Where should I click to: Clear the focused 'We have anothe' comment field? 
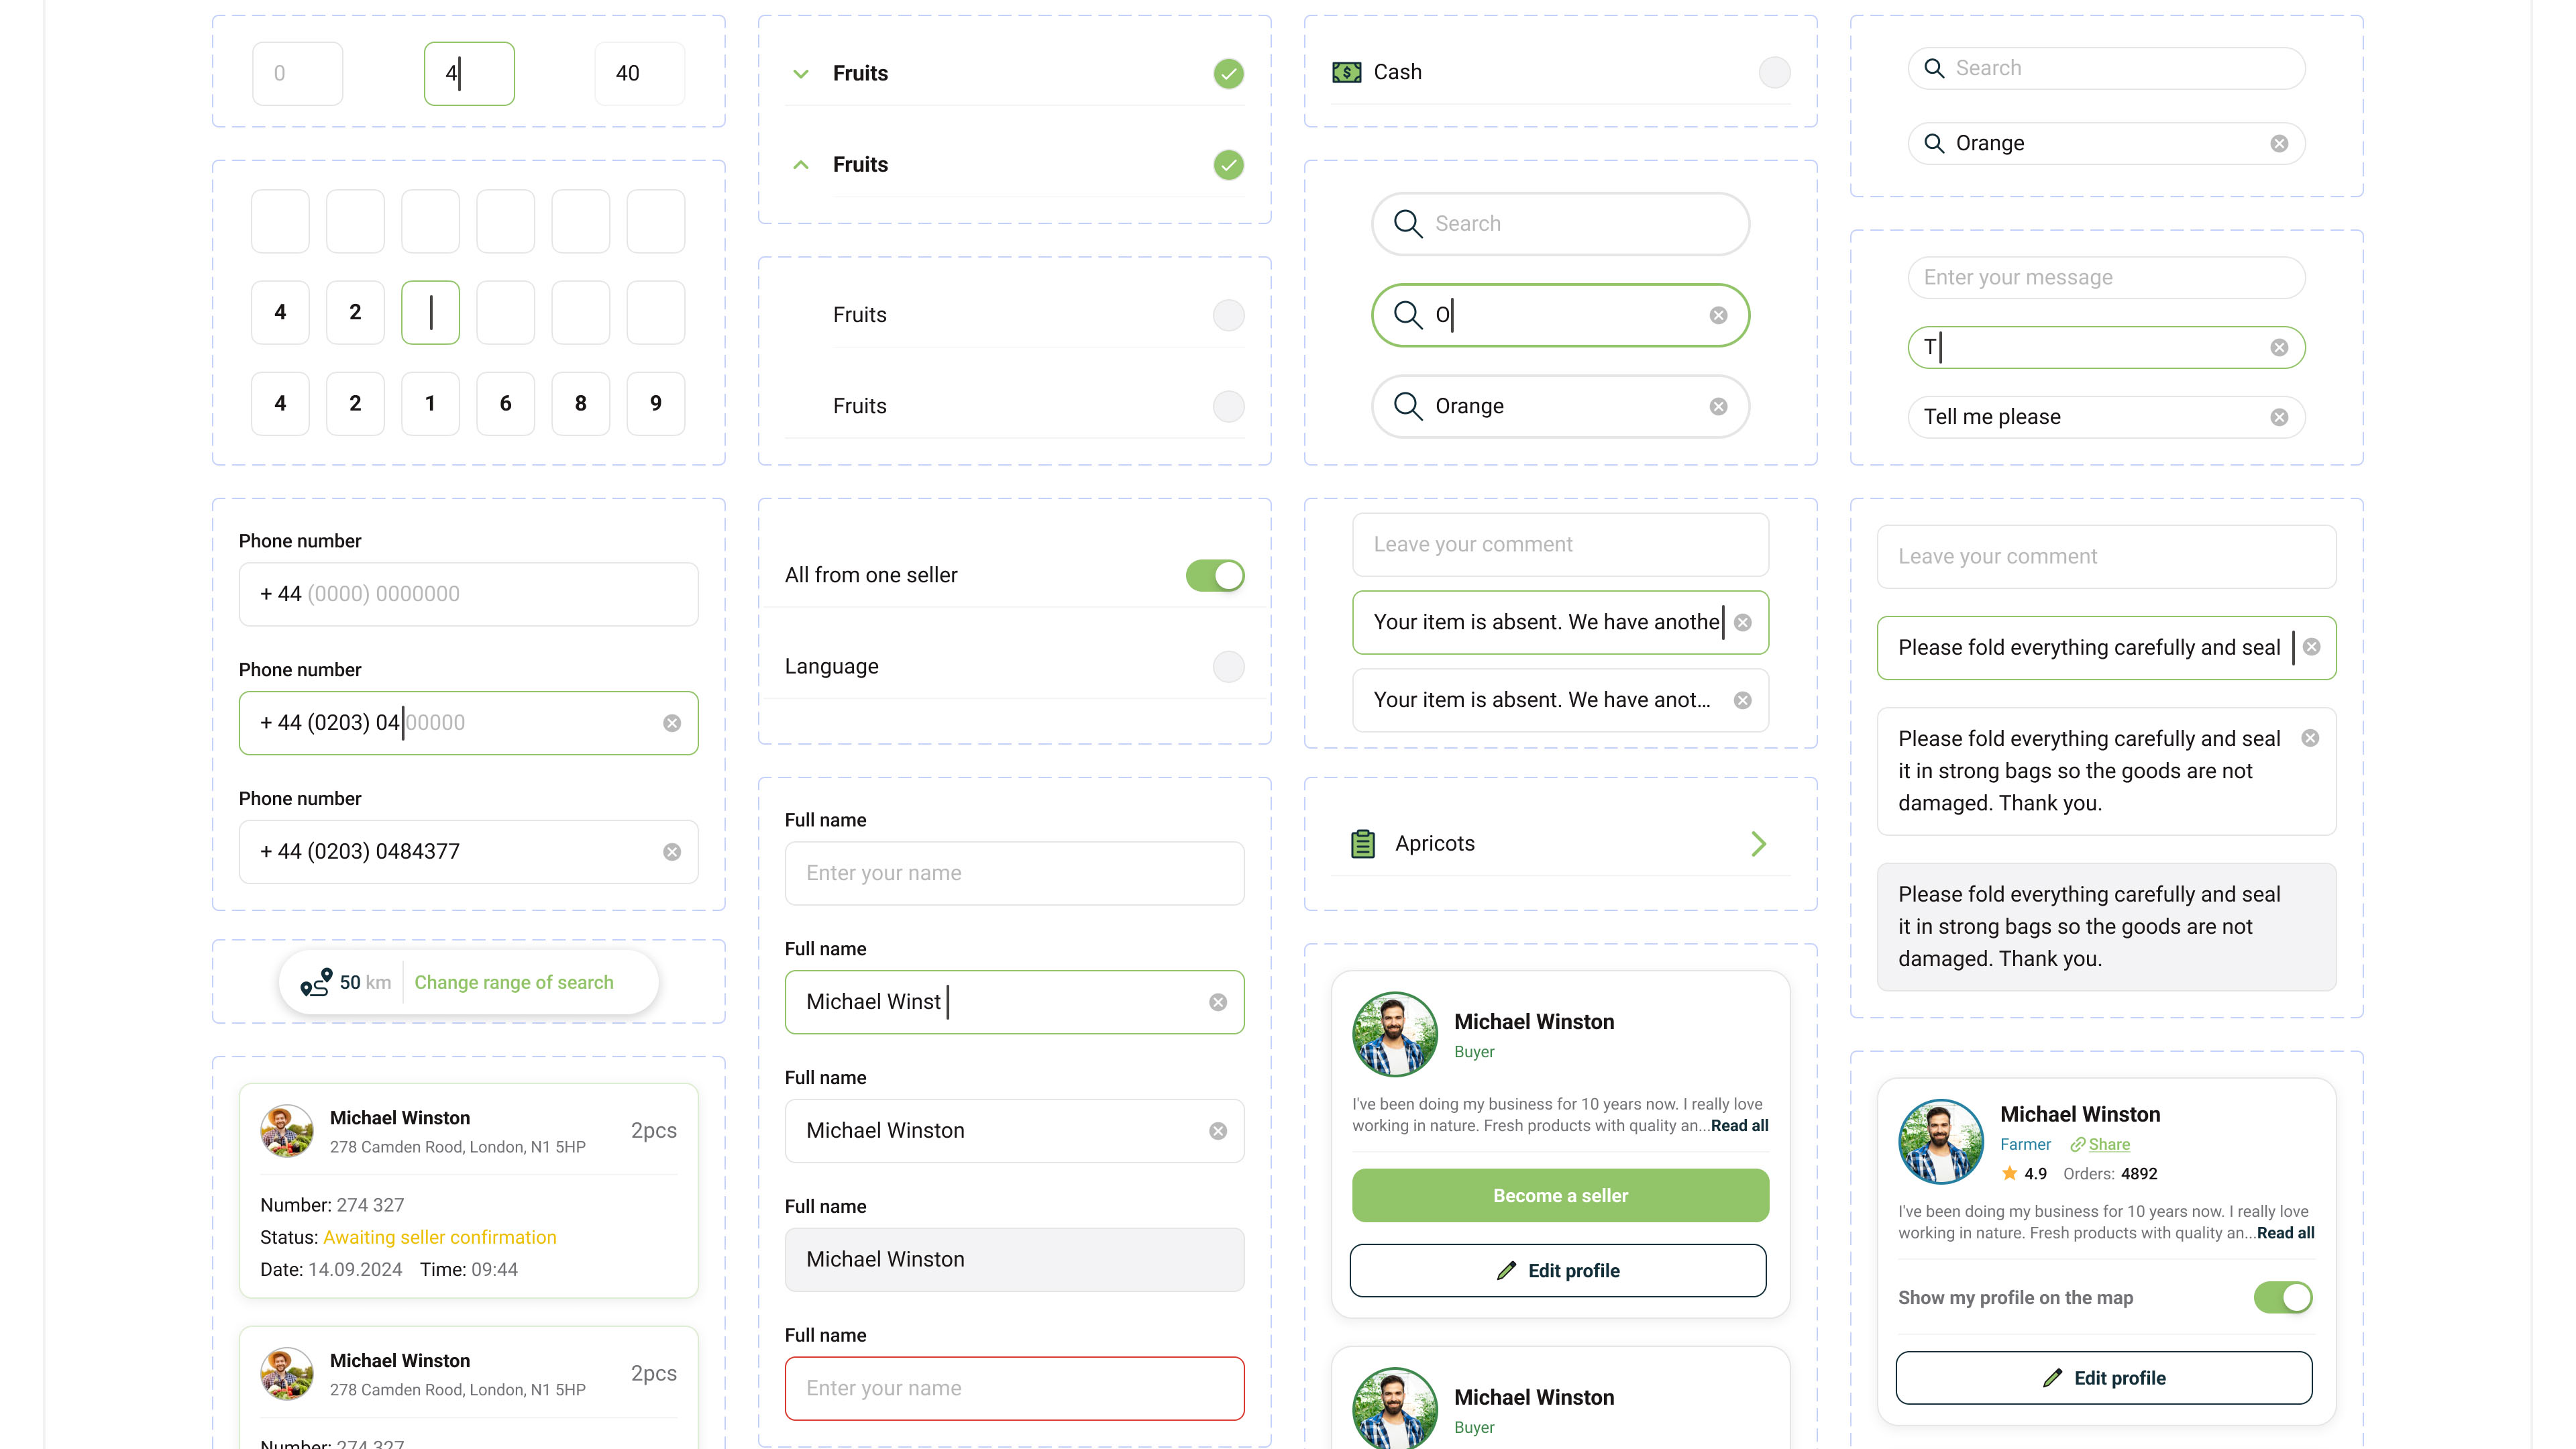1743,622
